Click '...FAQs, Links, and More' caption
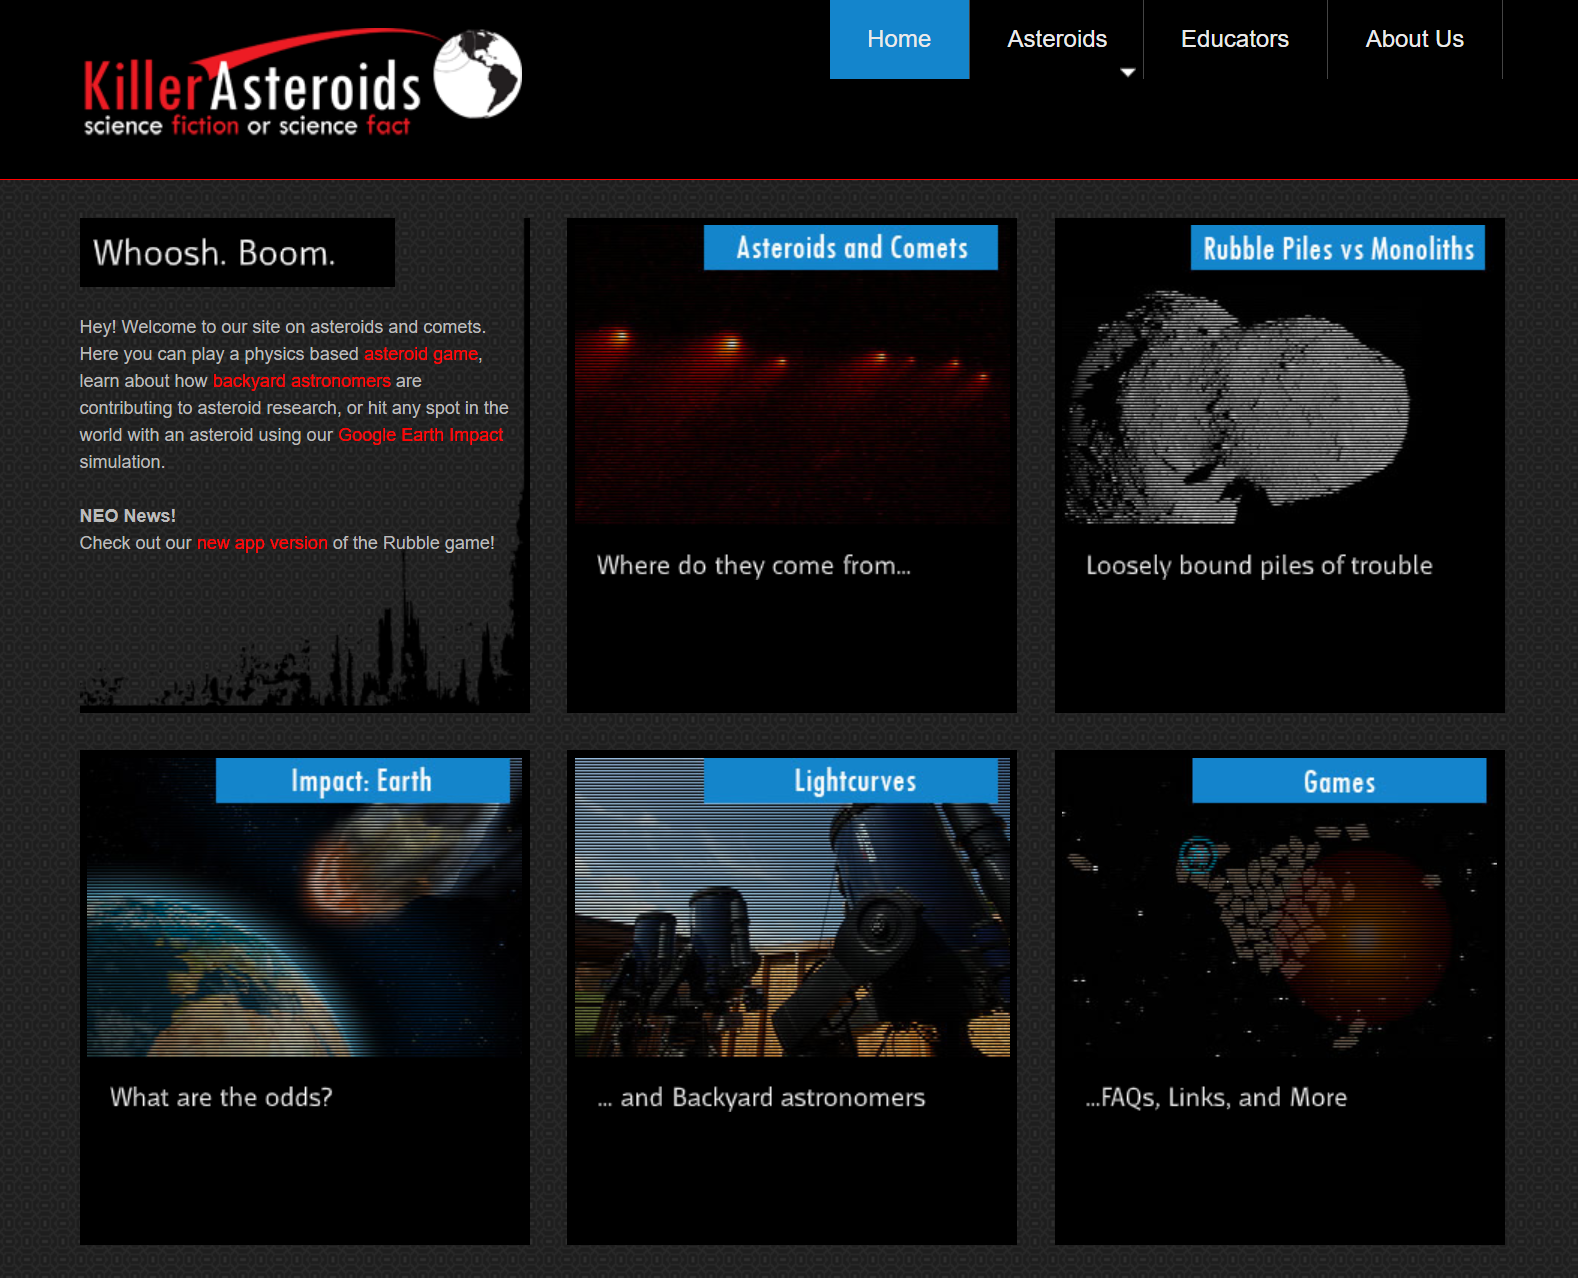Screen dimensions: 1578x1278 pos(1216,1097)
